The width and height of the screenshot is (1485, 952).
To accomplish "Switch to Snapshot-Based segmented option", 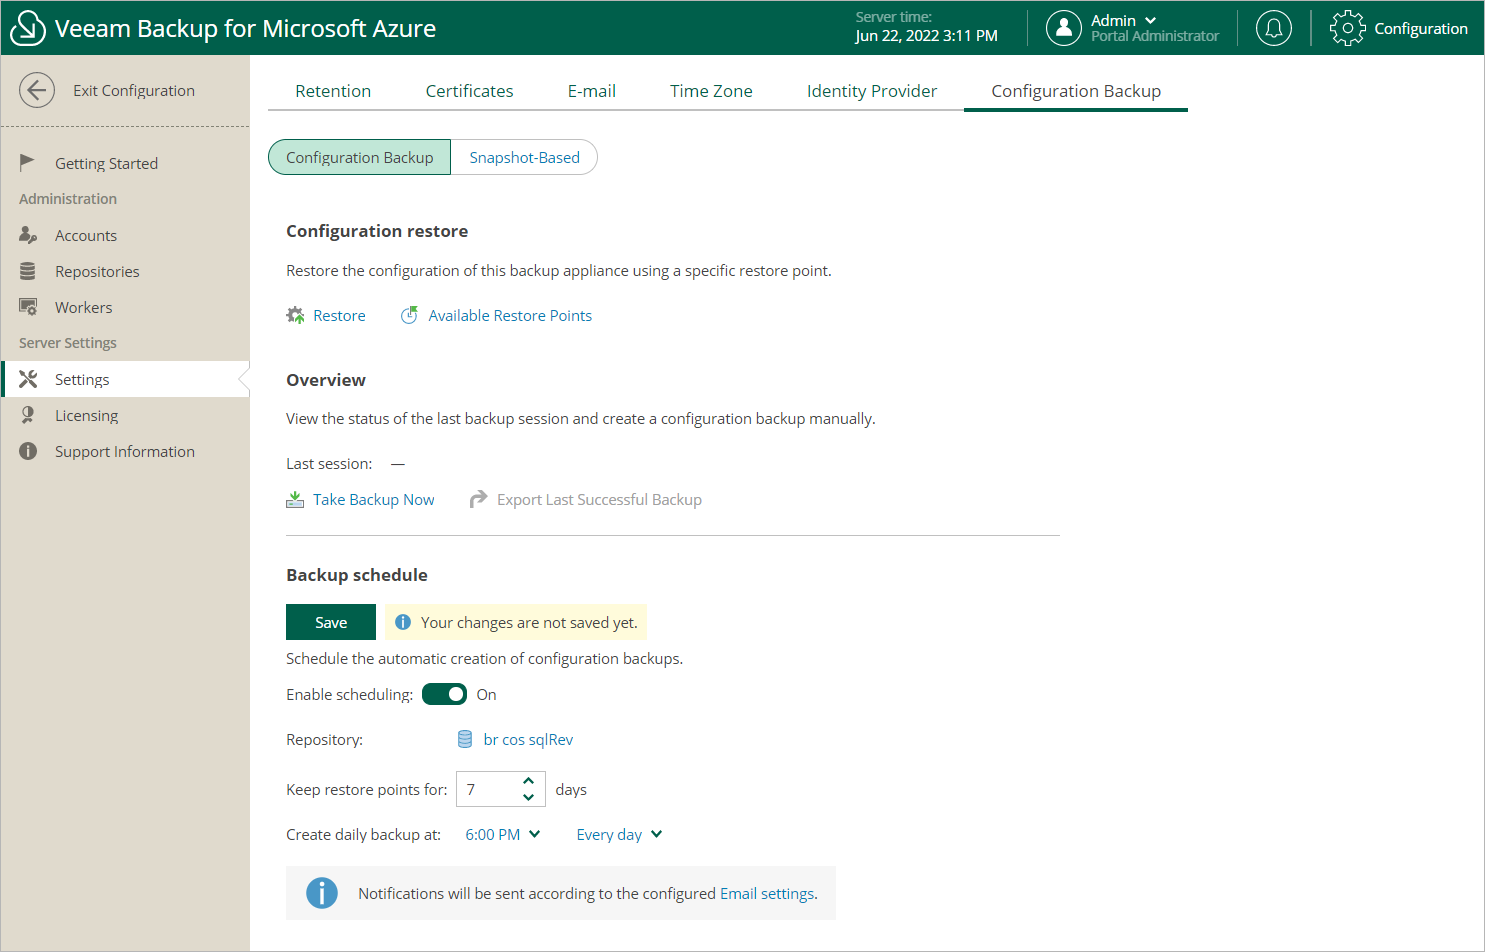I will 524,157.
